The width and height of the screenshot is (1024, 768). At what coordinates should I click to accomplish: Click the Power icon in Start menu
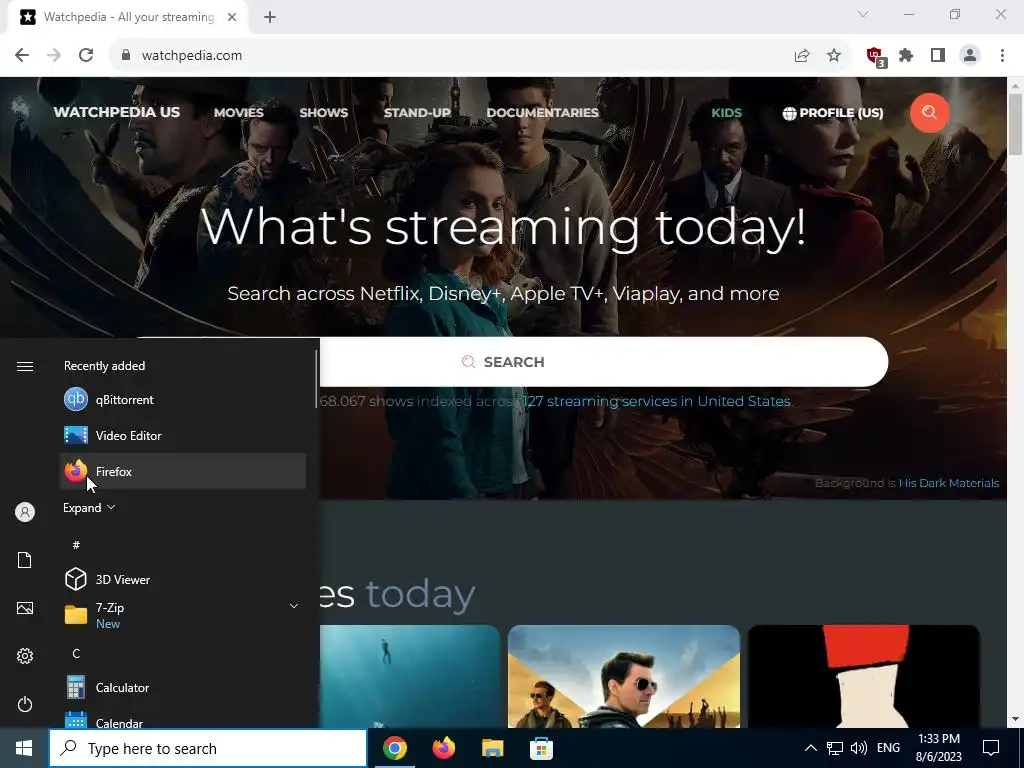(25, 704)
